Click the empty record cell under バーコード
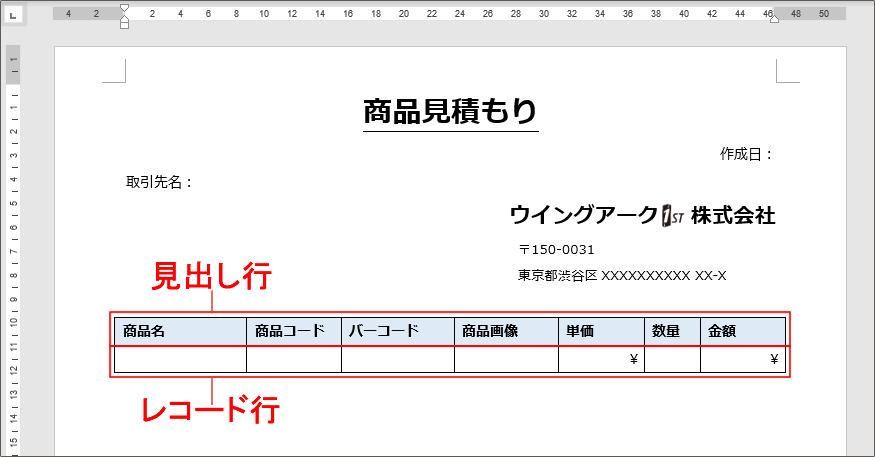 pyautogui.click(x=398, y=359)
